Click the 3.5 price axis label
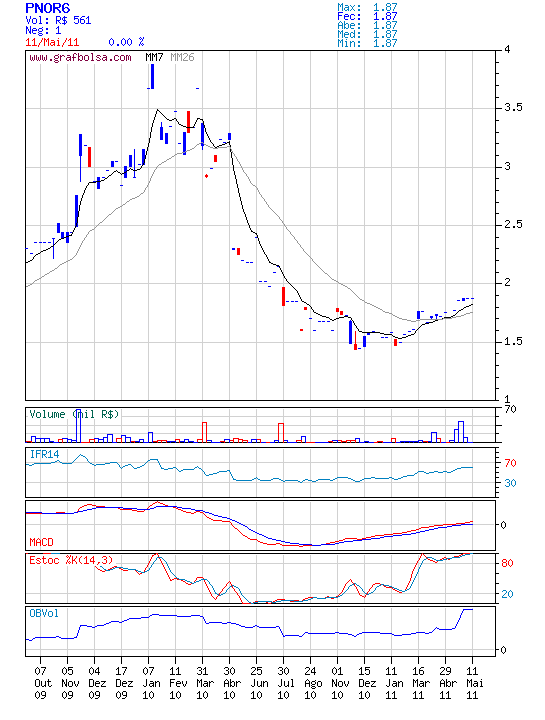545x720 pixels. pyautogui.click(x=513, y=107)
